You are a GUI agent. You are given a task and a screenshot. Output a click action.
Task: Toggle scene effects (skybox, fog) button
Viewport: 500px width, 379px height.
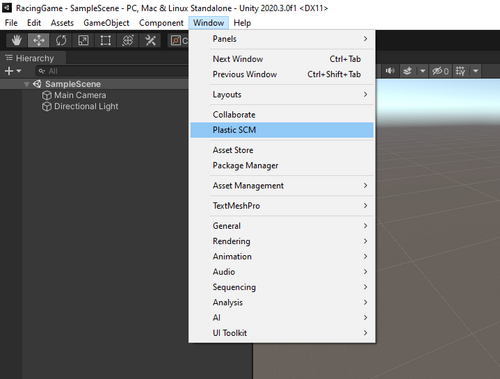pos(408,71)
